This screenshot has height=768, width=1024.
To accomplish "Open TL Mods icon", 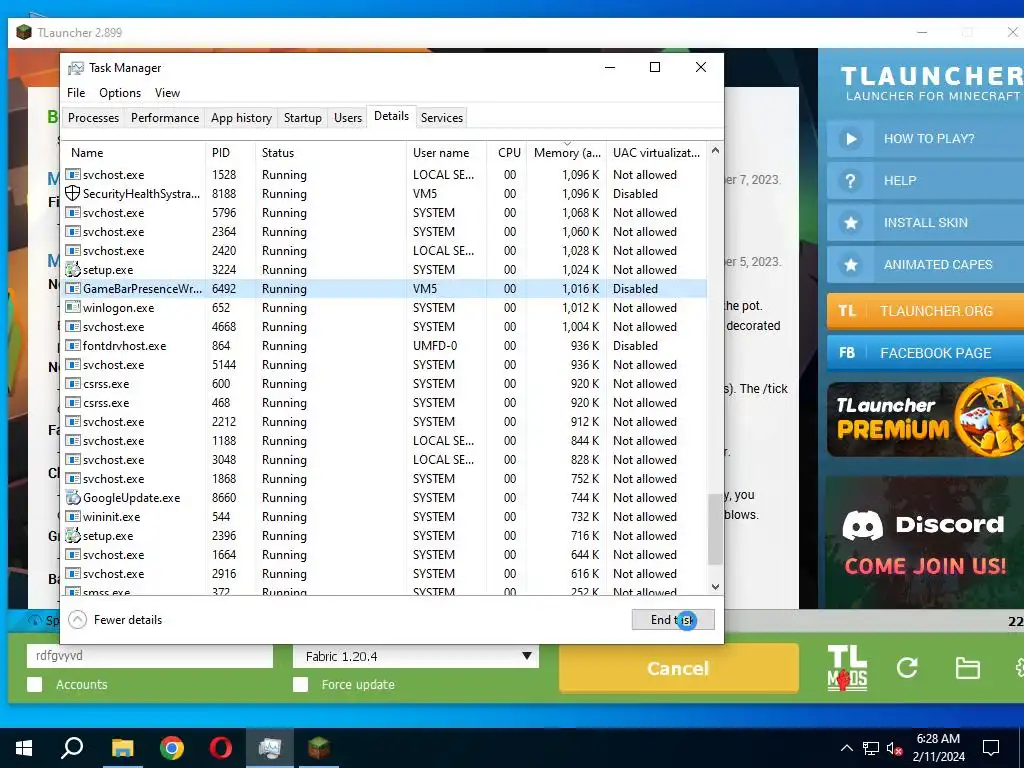I will [847, 668].
